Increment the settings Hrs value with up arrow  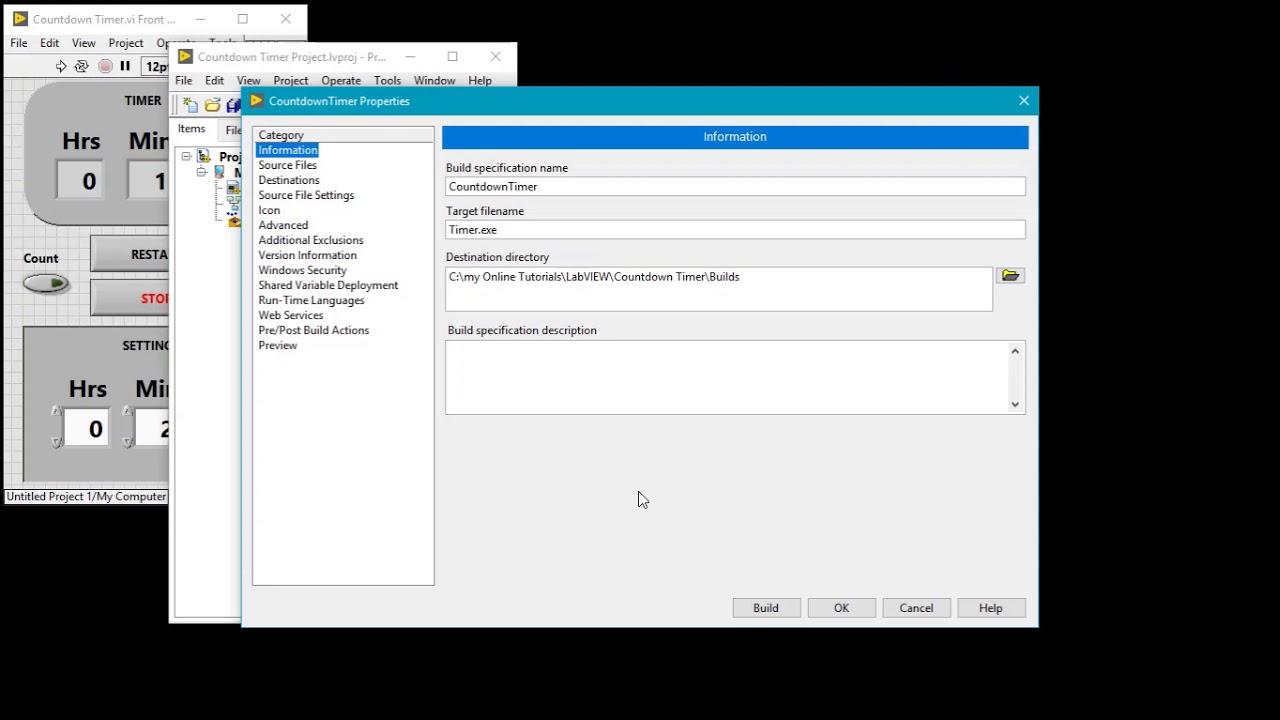(x=56, y=412)
